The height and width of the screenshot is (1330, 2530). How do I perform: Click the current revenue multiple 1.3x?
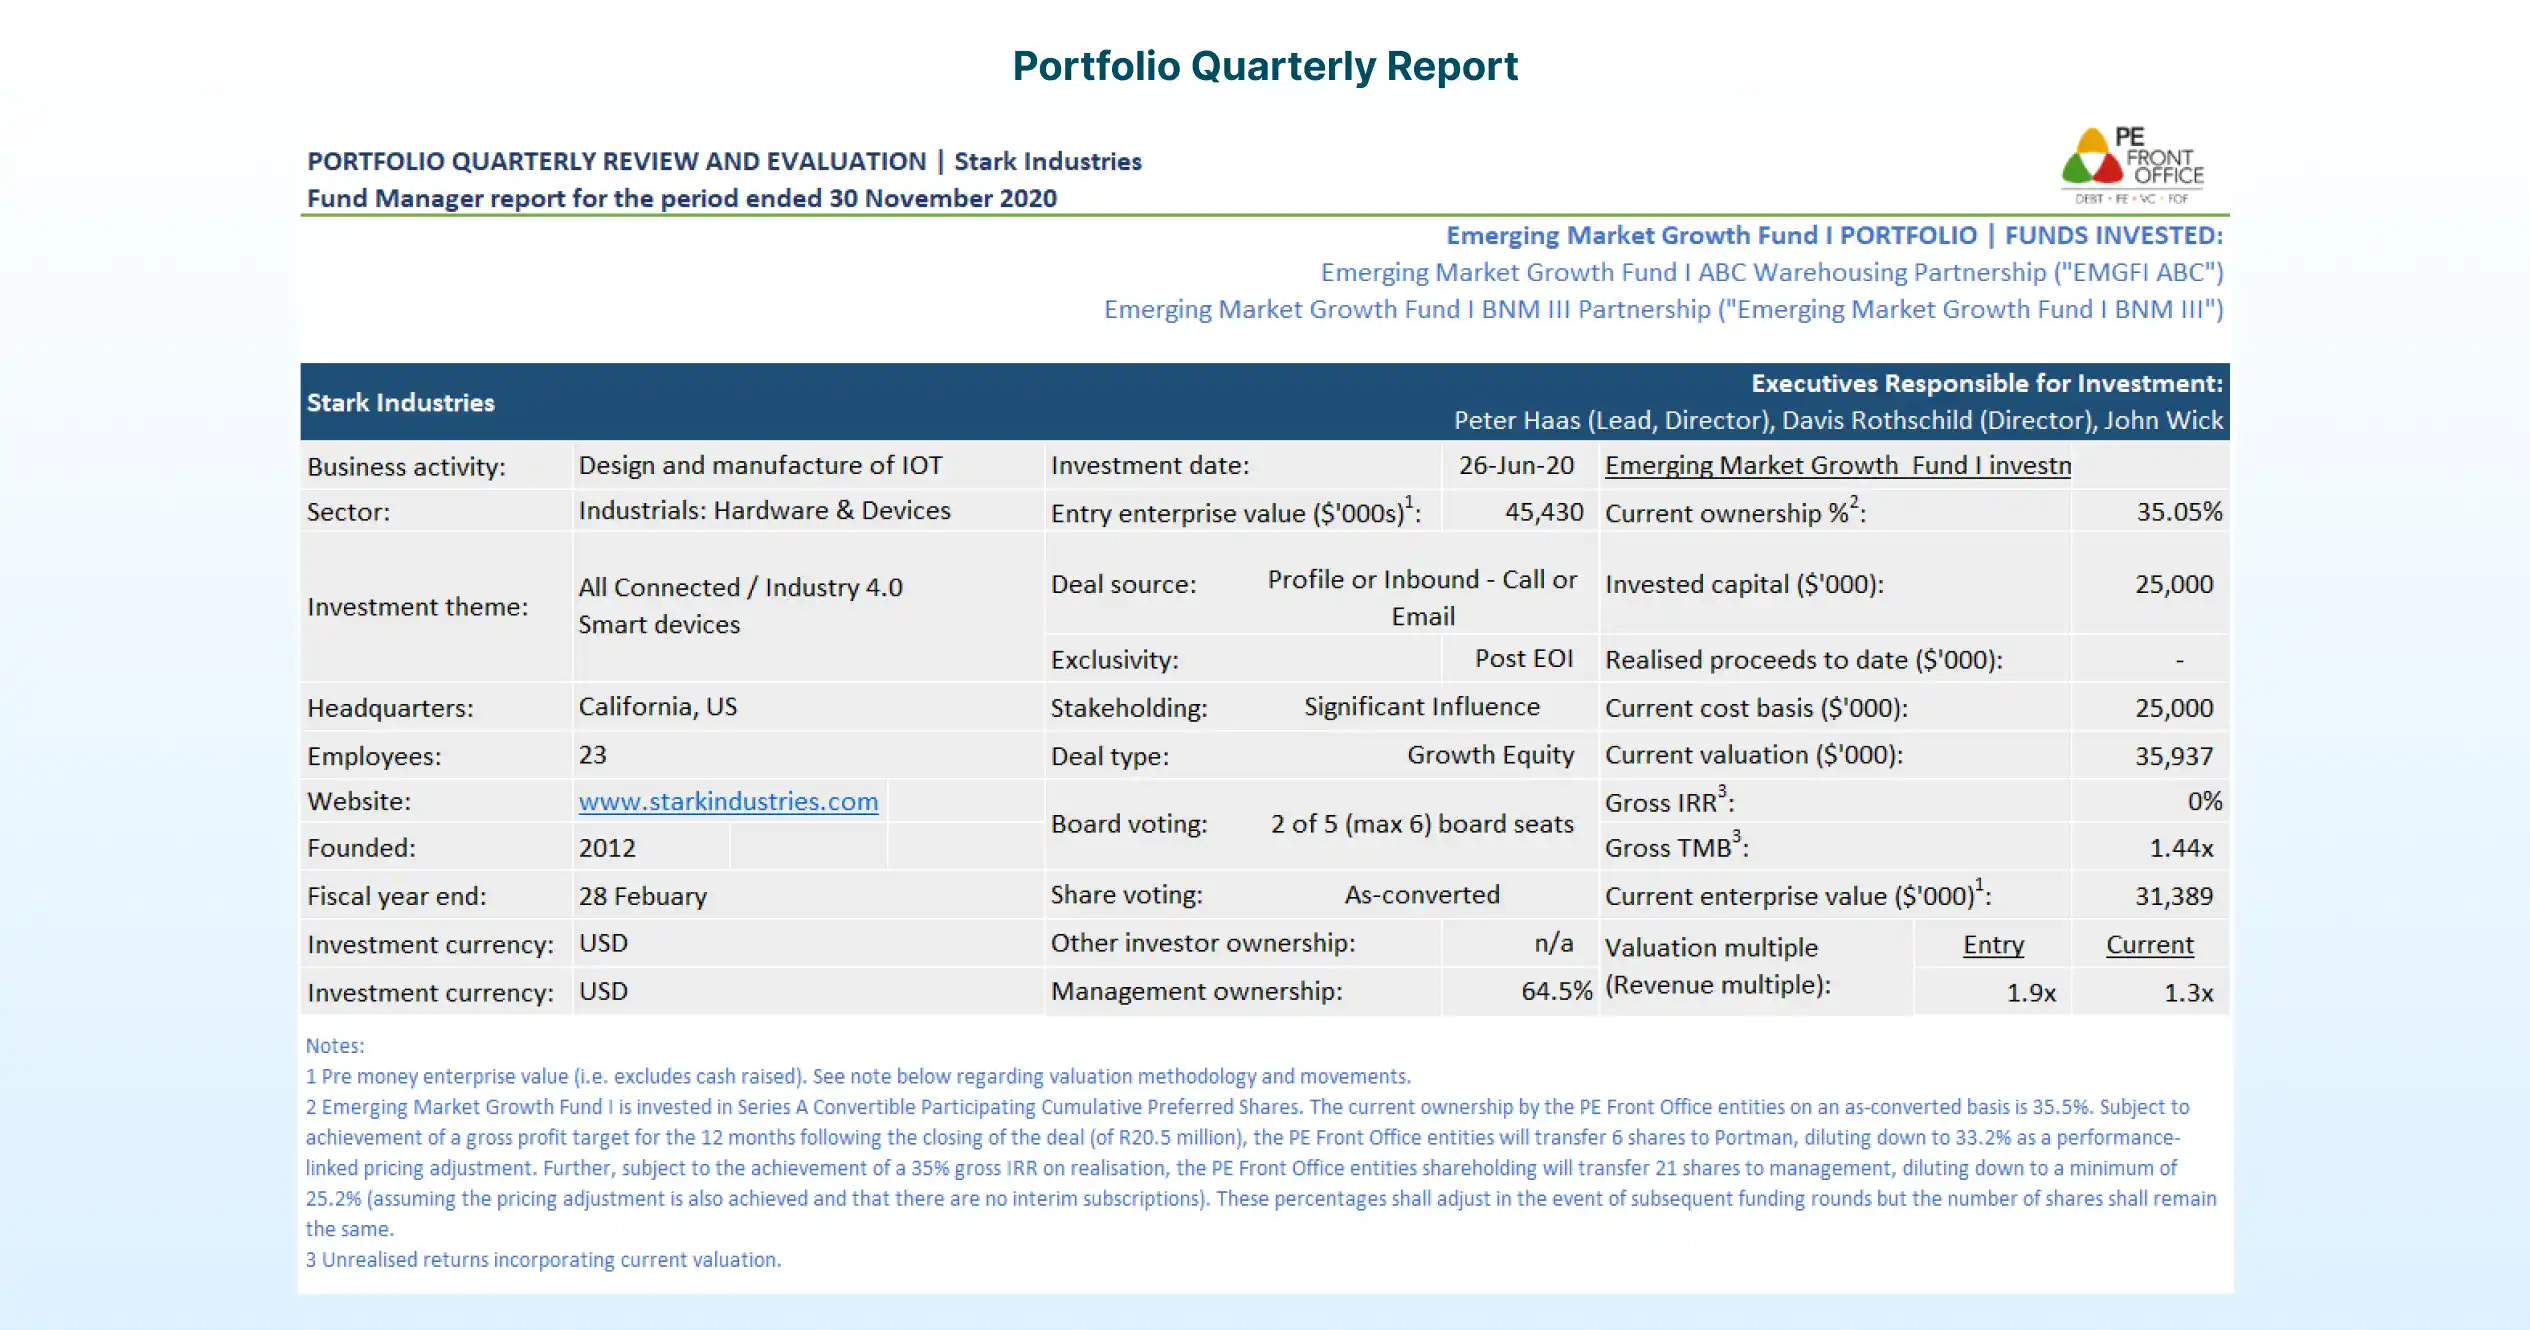pyautogui.click(x=2188, y=993)
